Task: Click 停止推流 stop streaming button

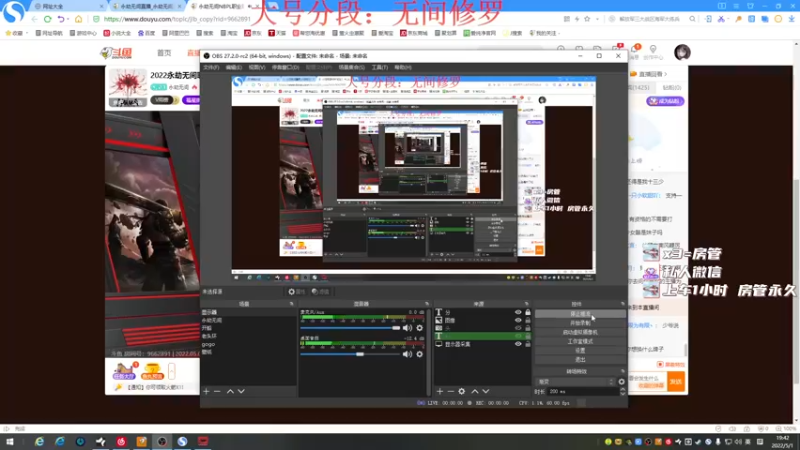Action: point(581,314)
